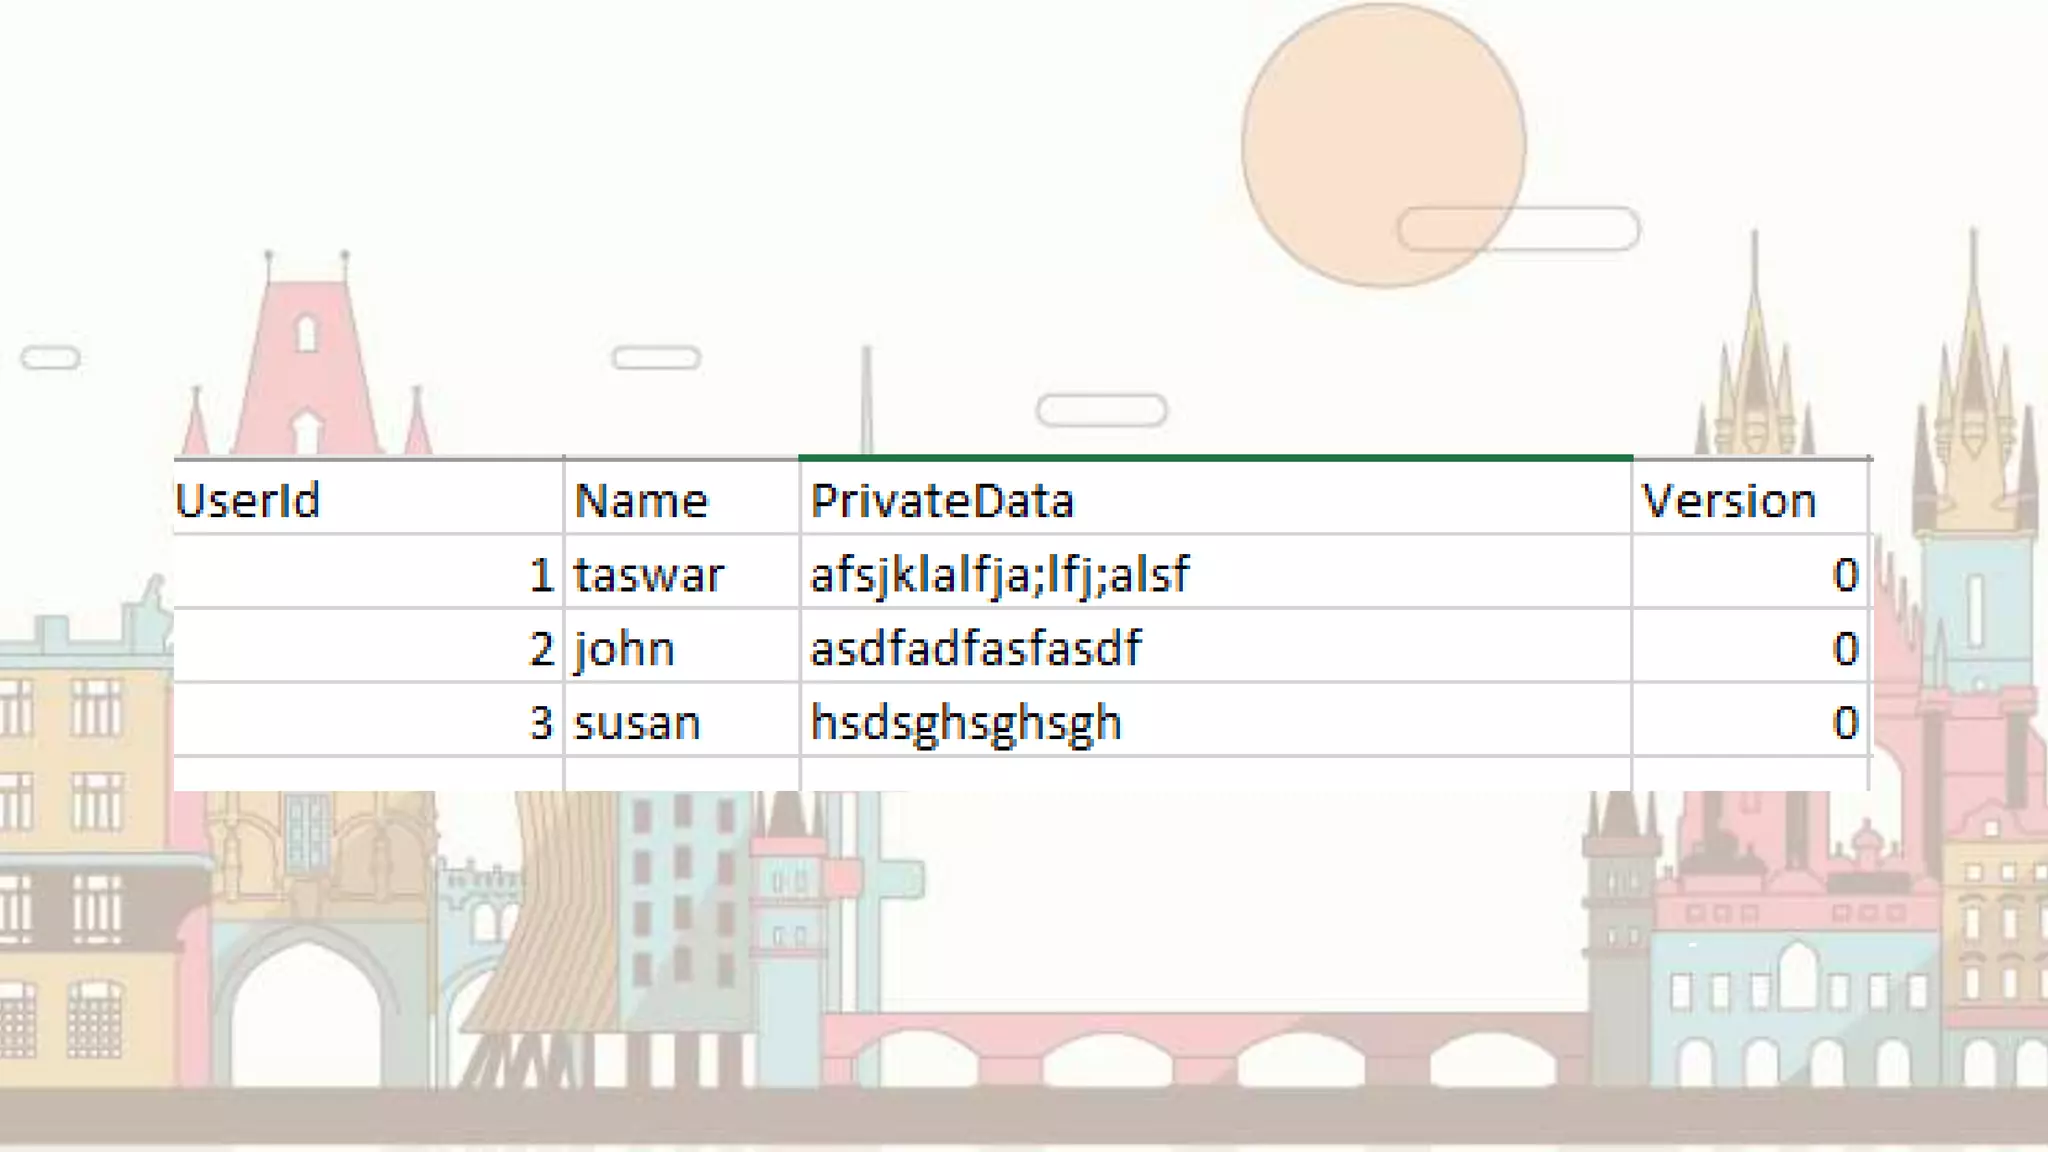
Task: Click UserId value 1 cell
Action: click(x=368, y=572)
